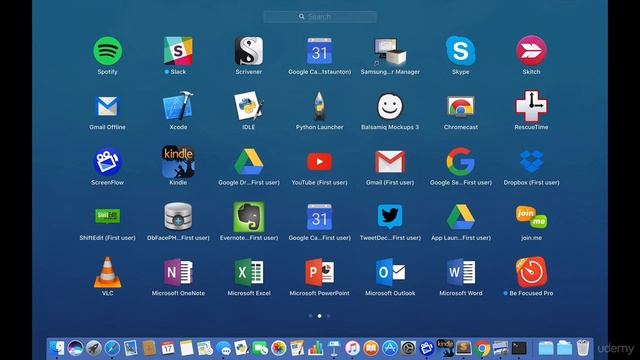
Task: Open Google Drive (First user)
Action: tap(249, 162)
